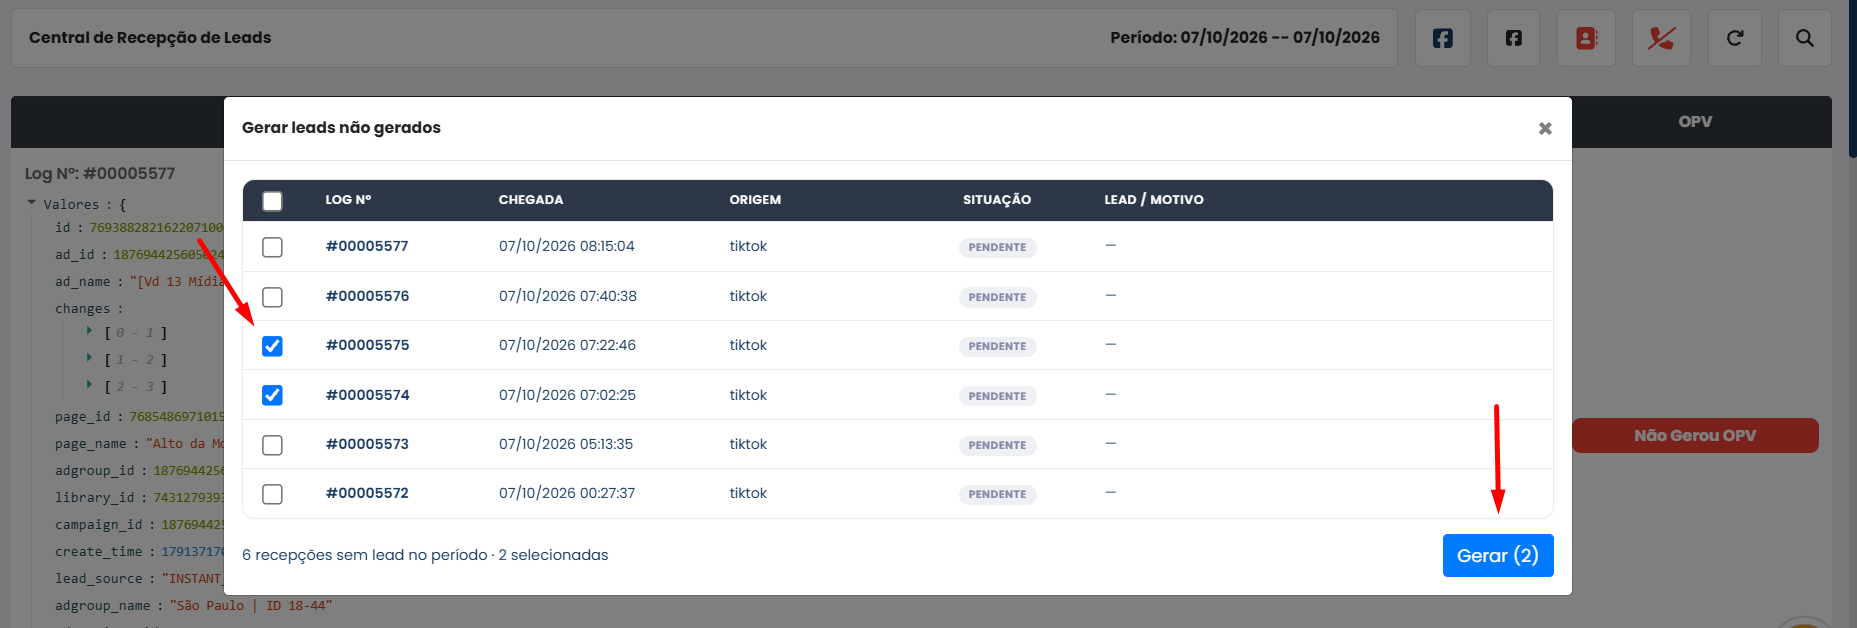This screenshot has height=628, width=1857.
Task: Click log number #00005574 in the table
Action: click(x=367, y=395)
